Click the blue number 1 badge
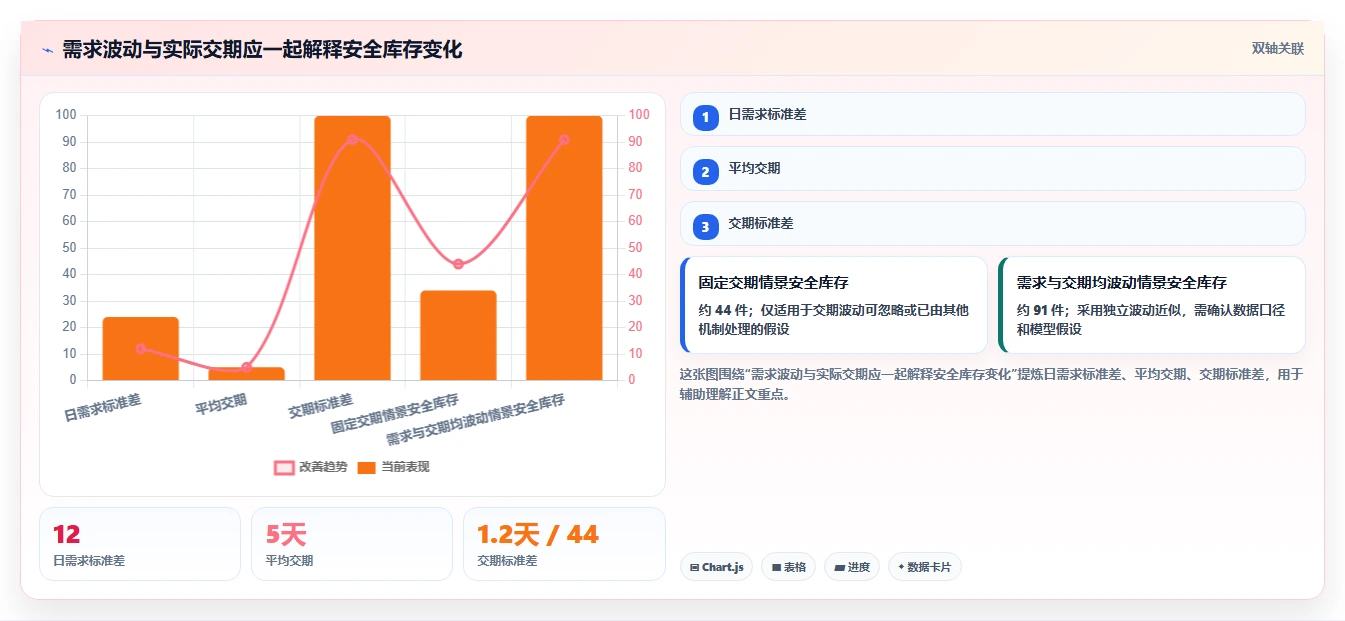Screen dimensions: 1345x621 (706, 117)
